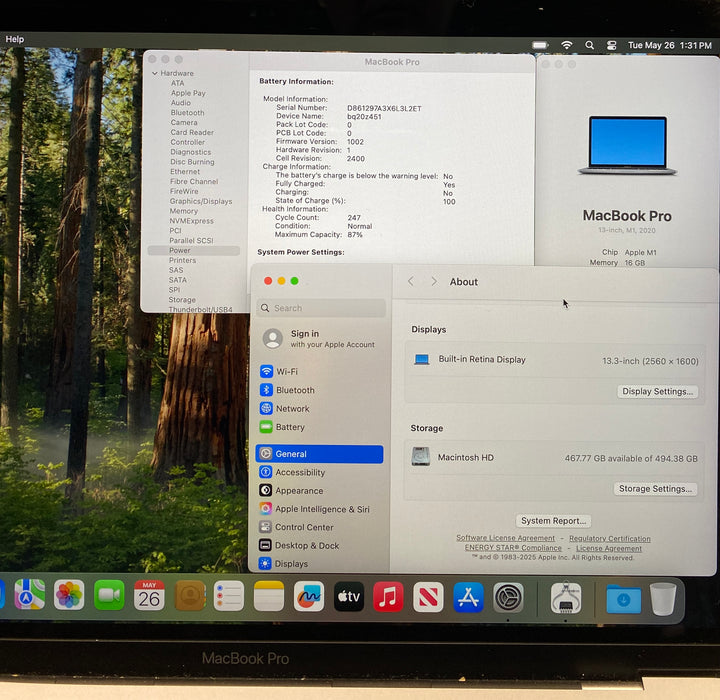
Task: Click Macintosh HD drive icon
Action: coord(421,457)
